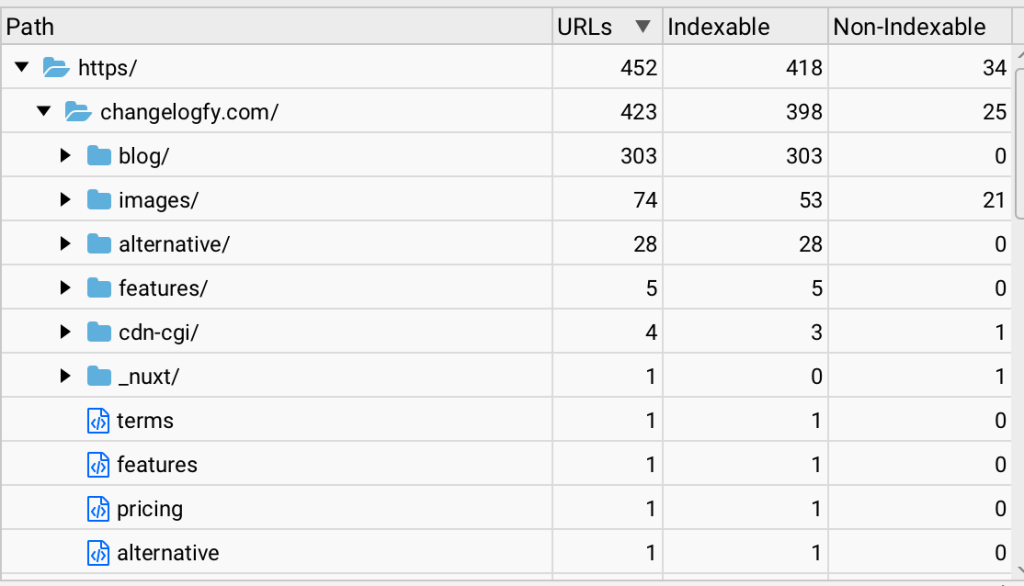The width and height of the screenshot is (1024, 586).
Task: Click the pricing HTML file icon
Action: [98, 509]
